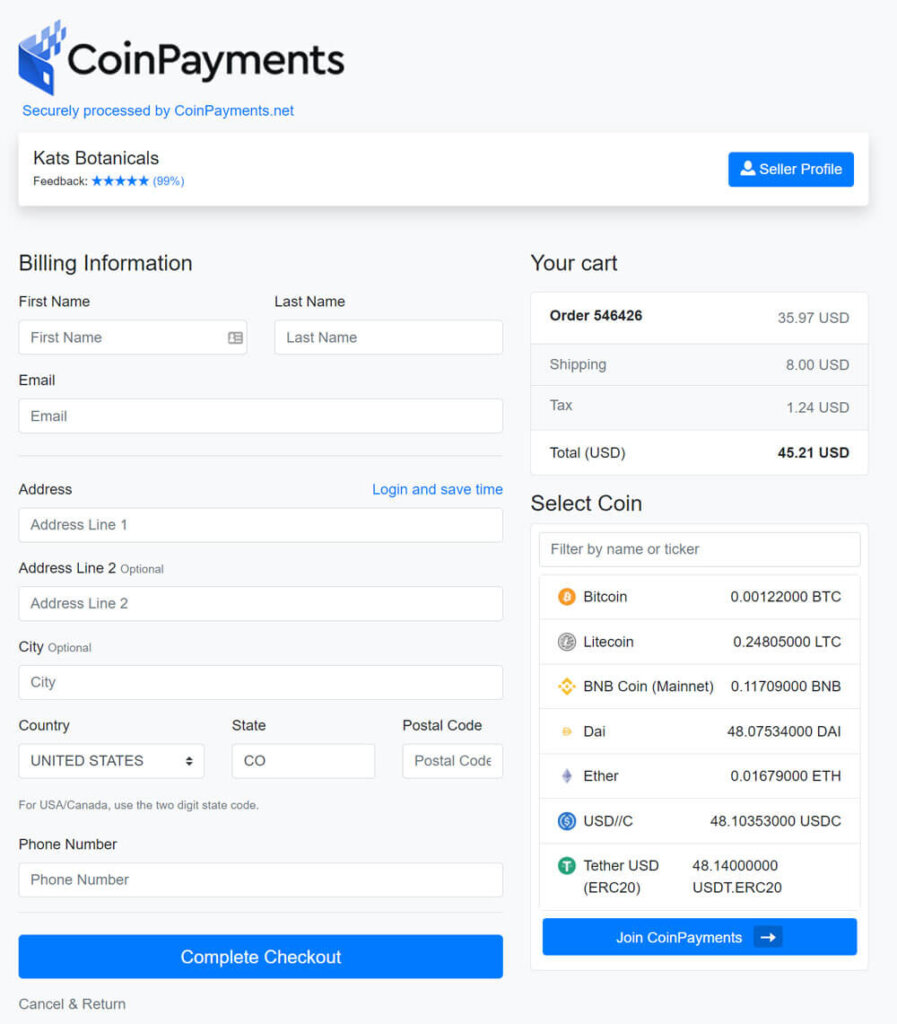The image size is (897, 1024).
Task: Click the Kats Botanicals seller name
Action: coord(96,158)
